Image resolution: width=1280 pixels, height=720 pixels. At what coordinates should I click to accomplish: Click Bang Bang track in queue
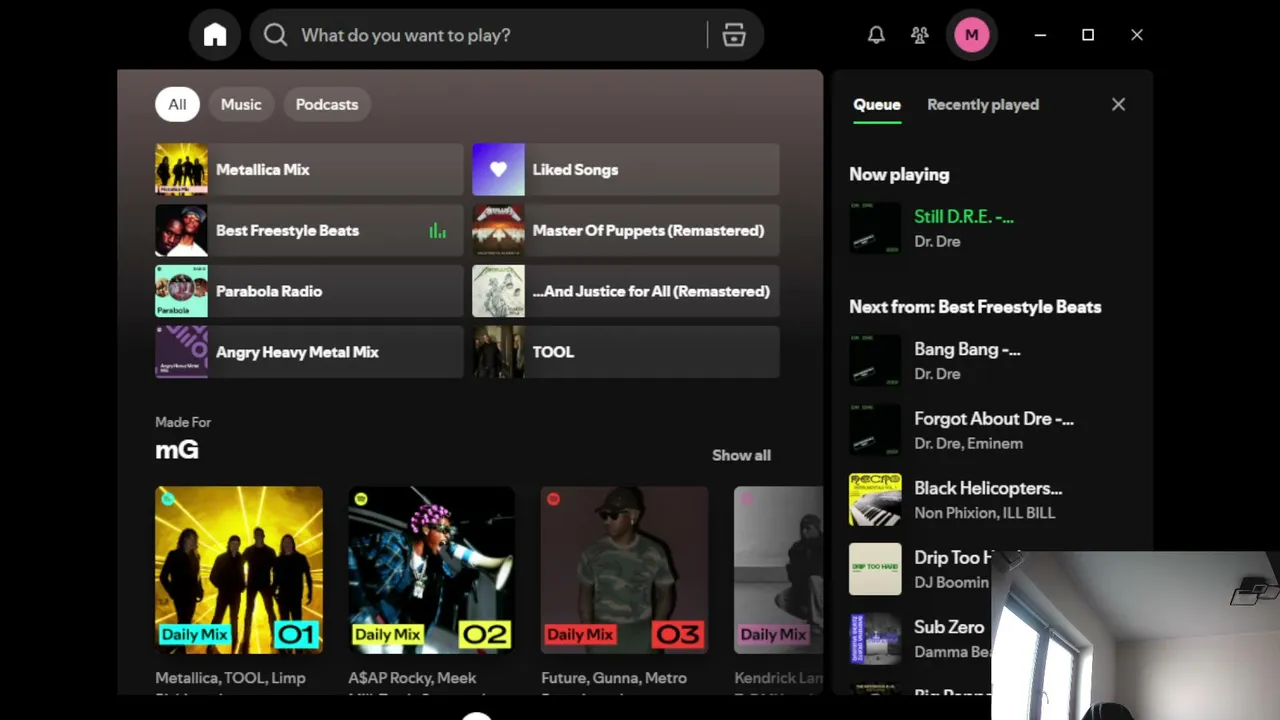tap(967, 349)
